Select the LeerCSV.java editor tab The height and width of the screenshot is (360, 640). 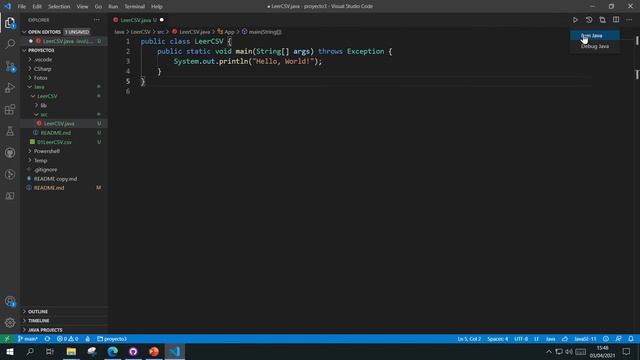pyautogui.click(x=138, y=20)
